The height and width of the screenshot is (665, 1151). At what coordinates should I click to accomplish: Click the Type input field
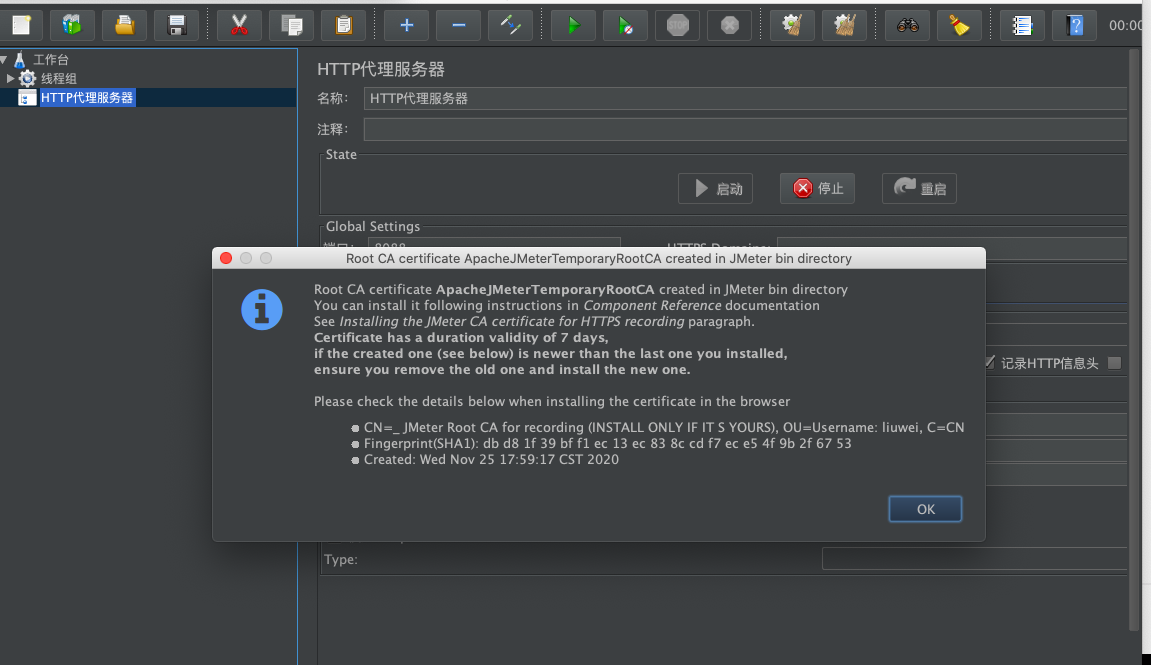(974, 559)
